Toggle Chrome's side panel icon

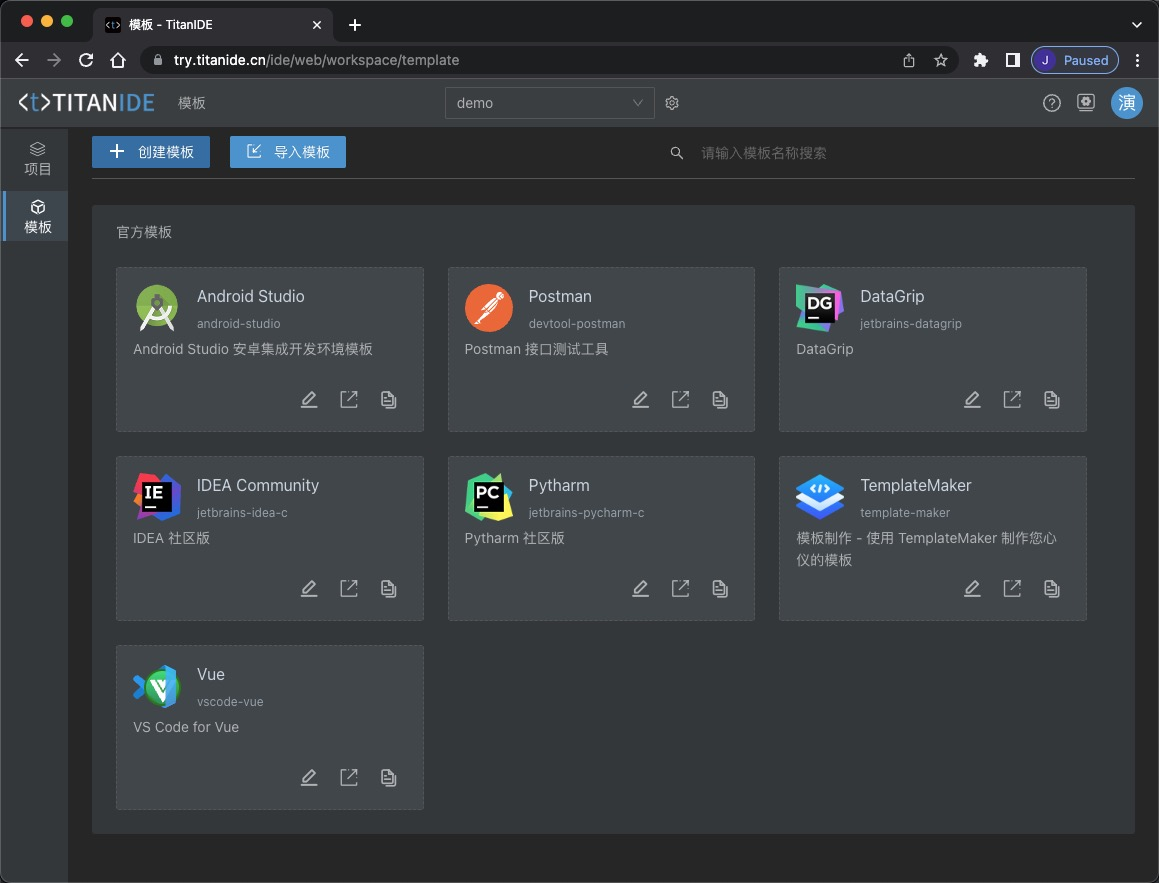point(1012,60)
